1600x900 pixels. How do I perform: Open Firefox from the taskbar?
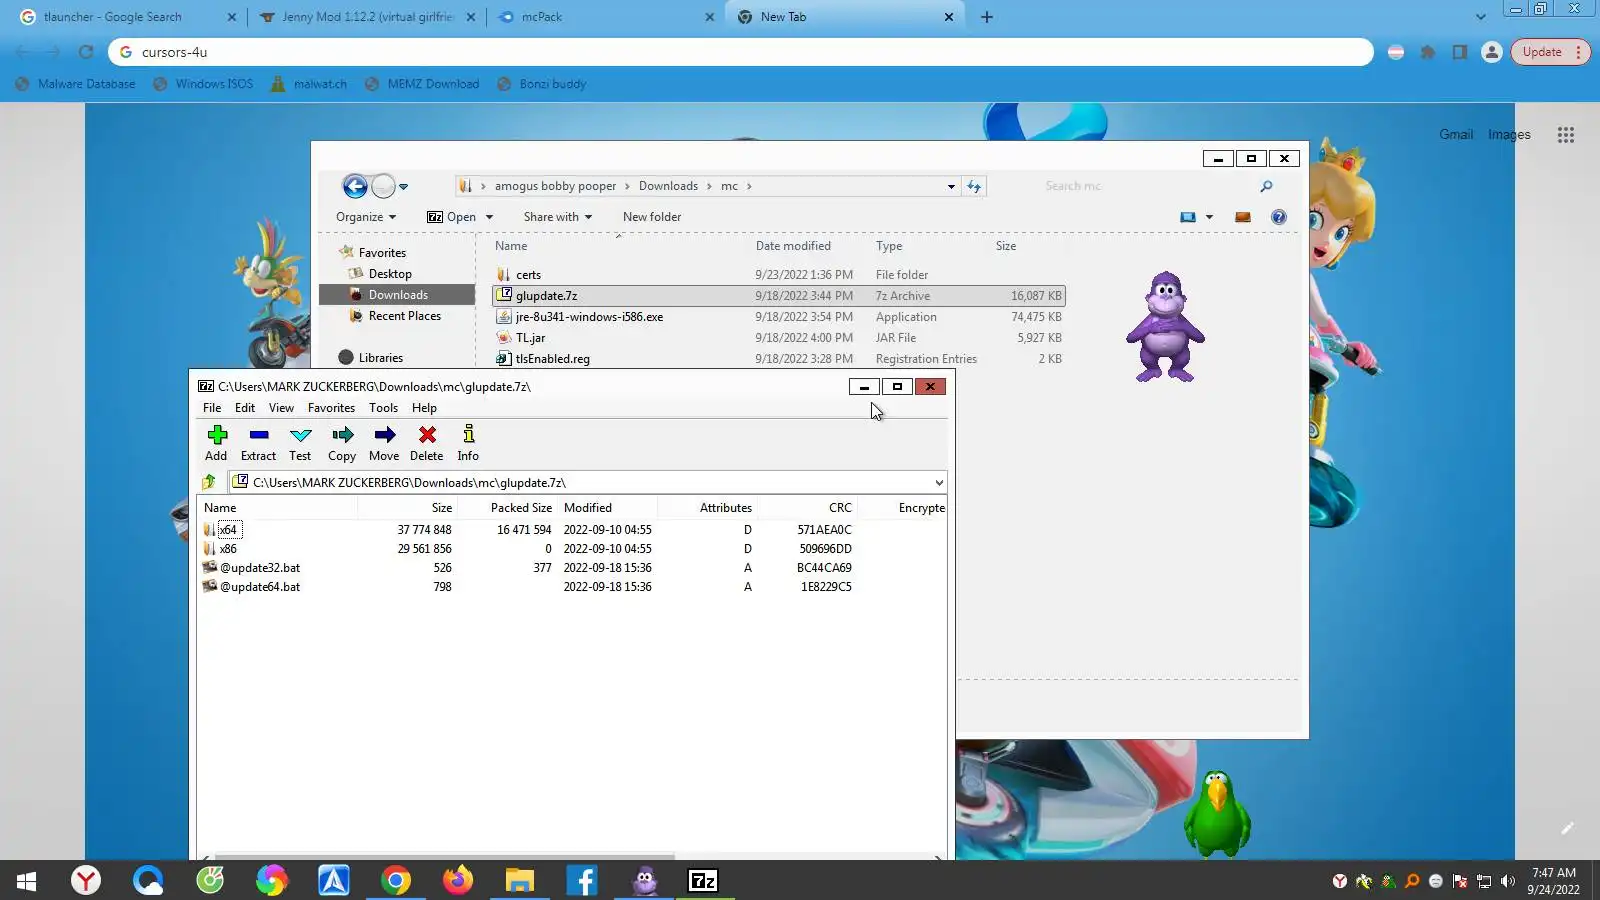[x=458, y=880]
